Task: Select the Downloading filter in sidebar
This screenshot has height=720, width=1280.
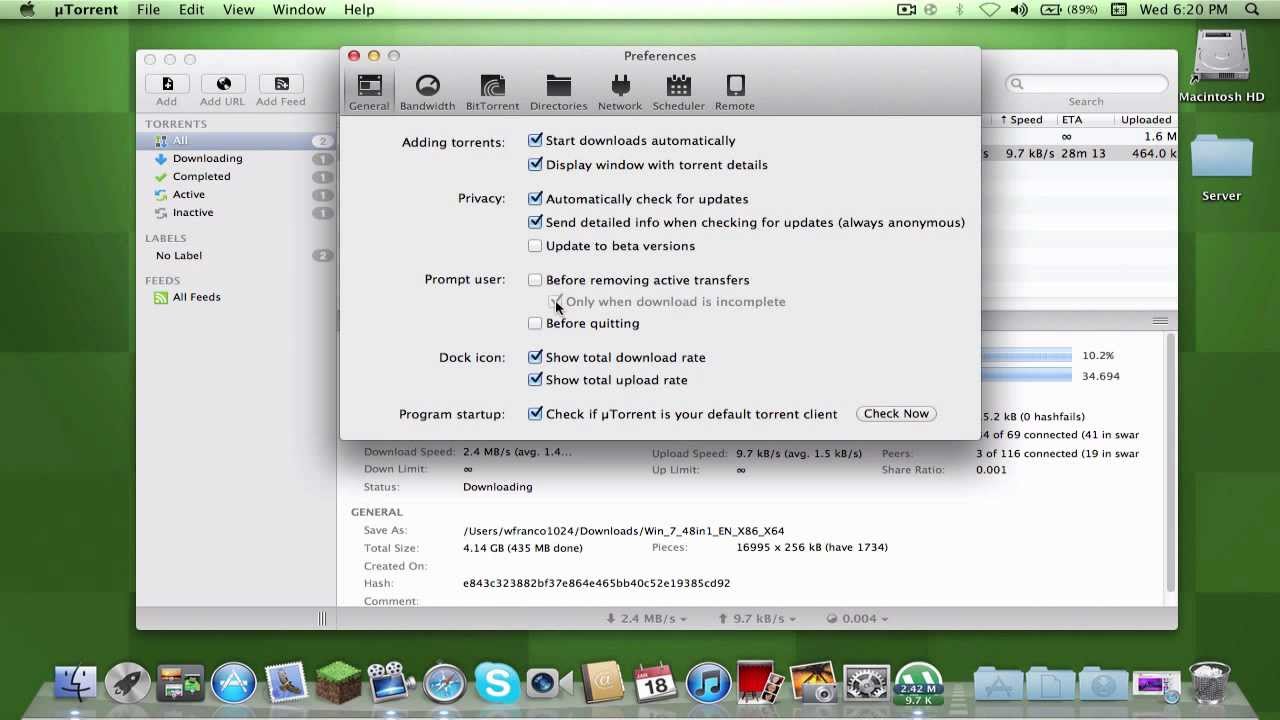Action: [207, 158]
